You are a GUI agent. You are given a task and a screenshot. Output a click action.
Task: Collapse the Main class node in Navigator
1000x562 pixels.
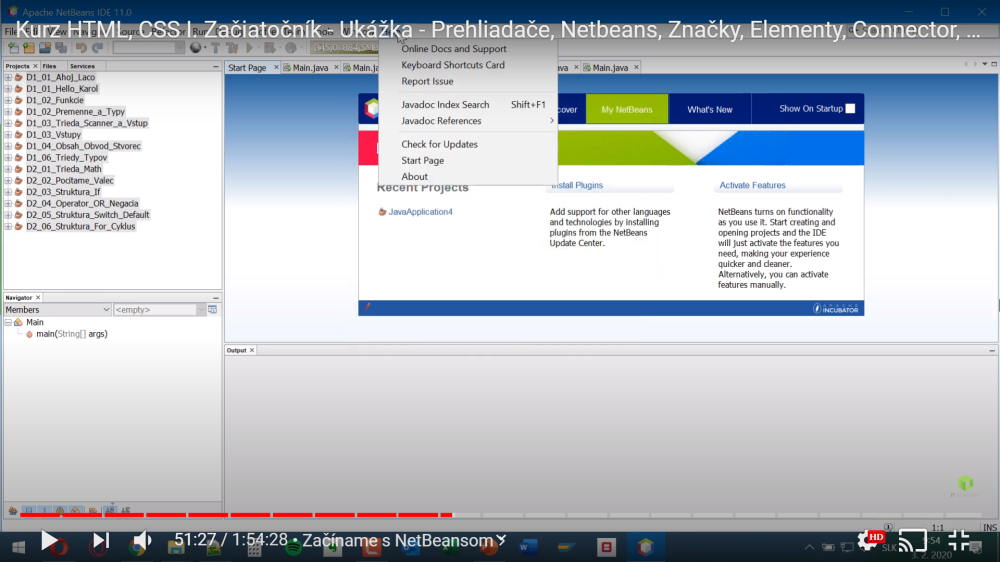coord(8,323)
